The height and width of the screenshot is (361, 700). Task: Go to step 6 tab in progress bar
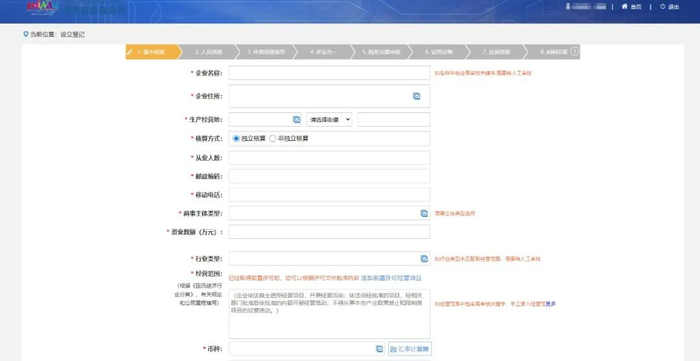[439, 52]
